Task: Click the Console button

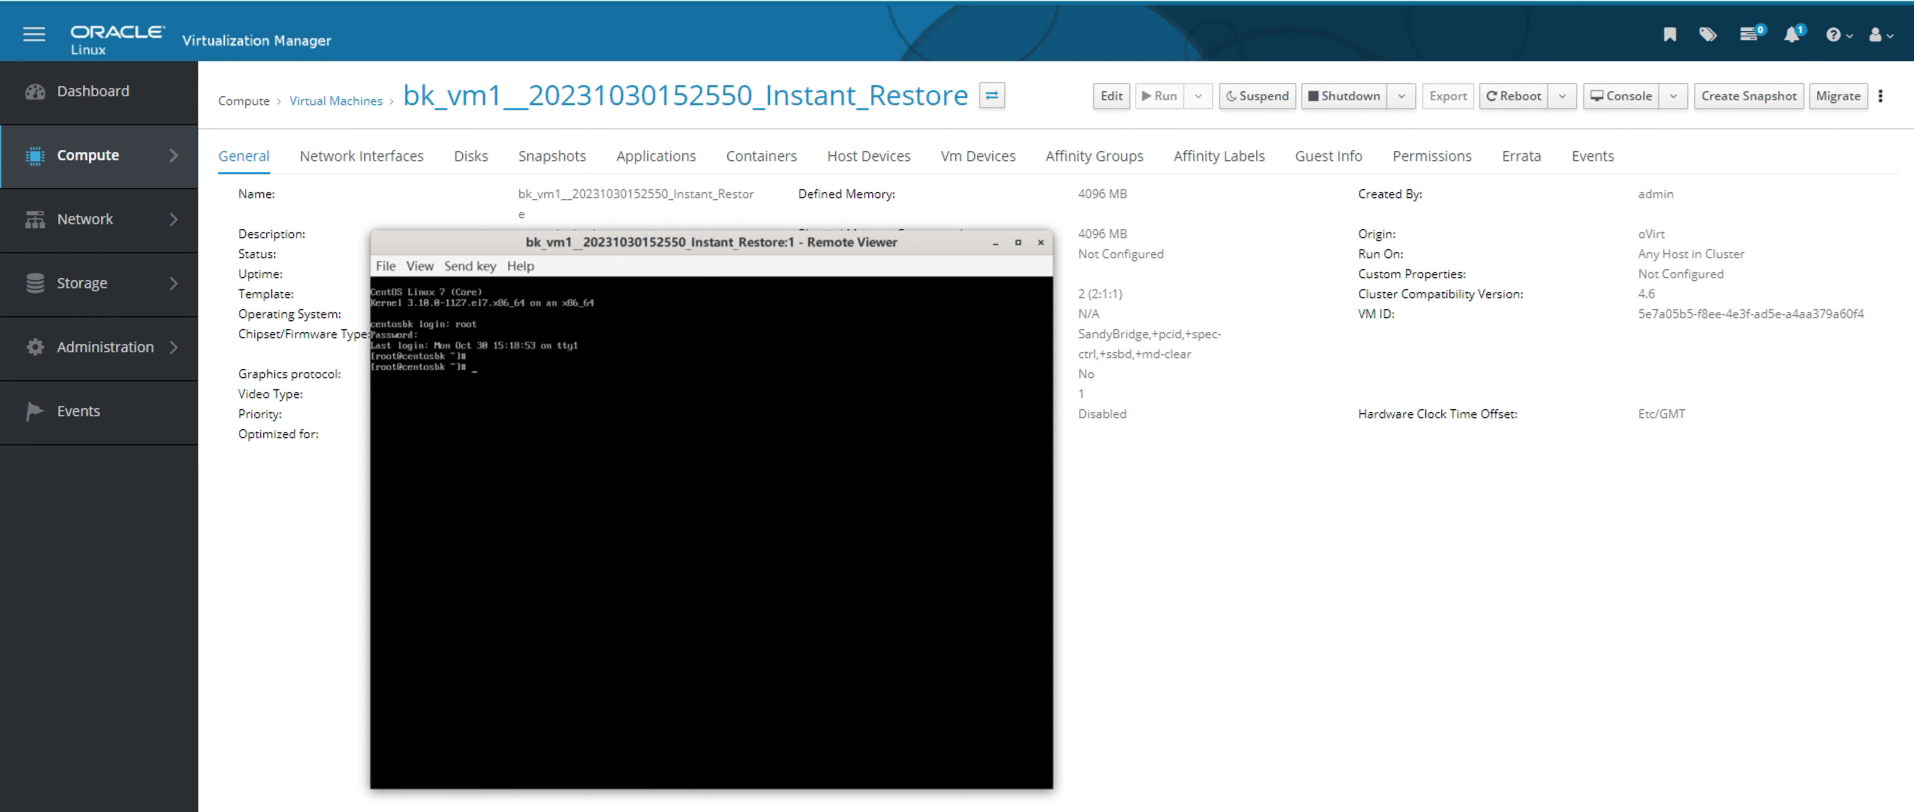Action: click(1621, 96)
